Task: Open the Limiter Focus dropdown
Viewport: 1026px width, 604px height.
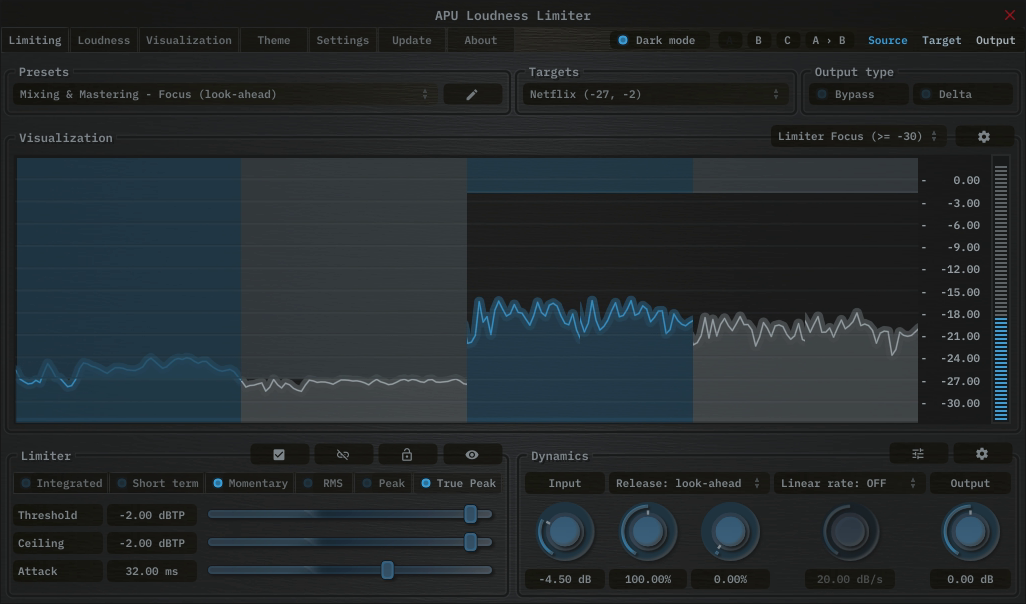Action: tap(856, 136)
